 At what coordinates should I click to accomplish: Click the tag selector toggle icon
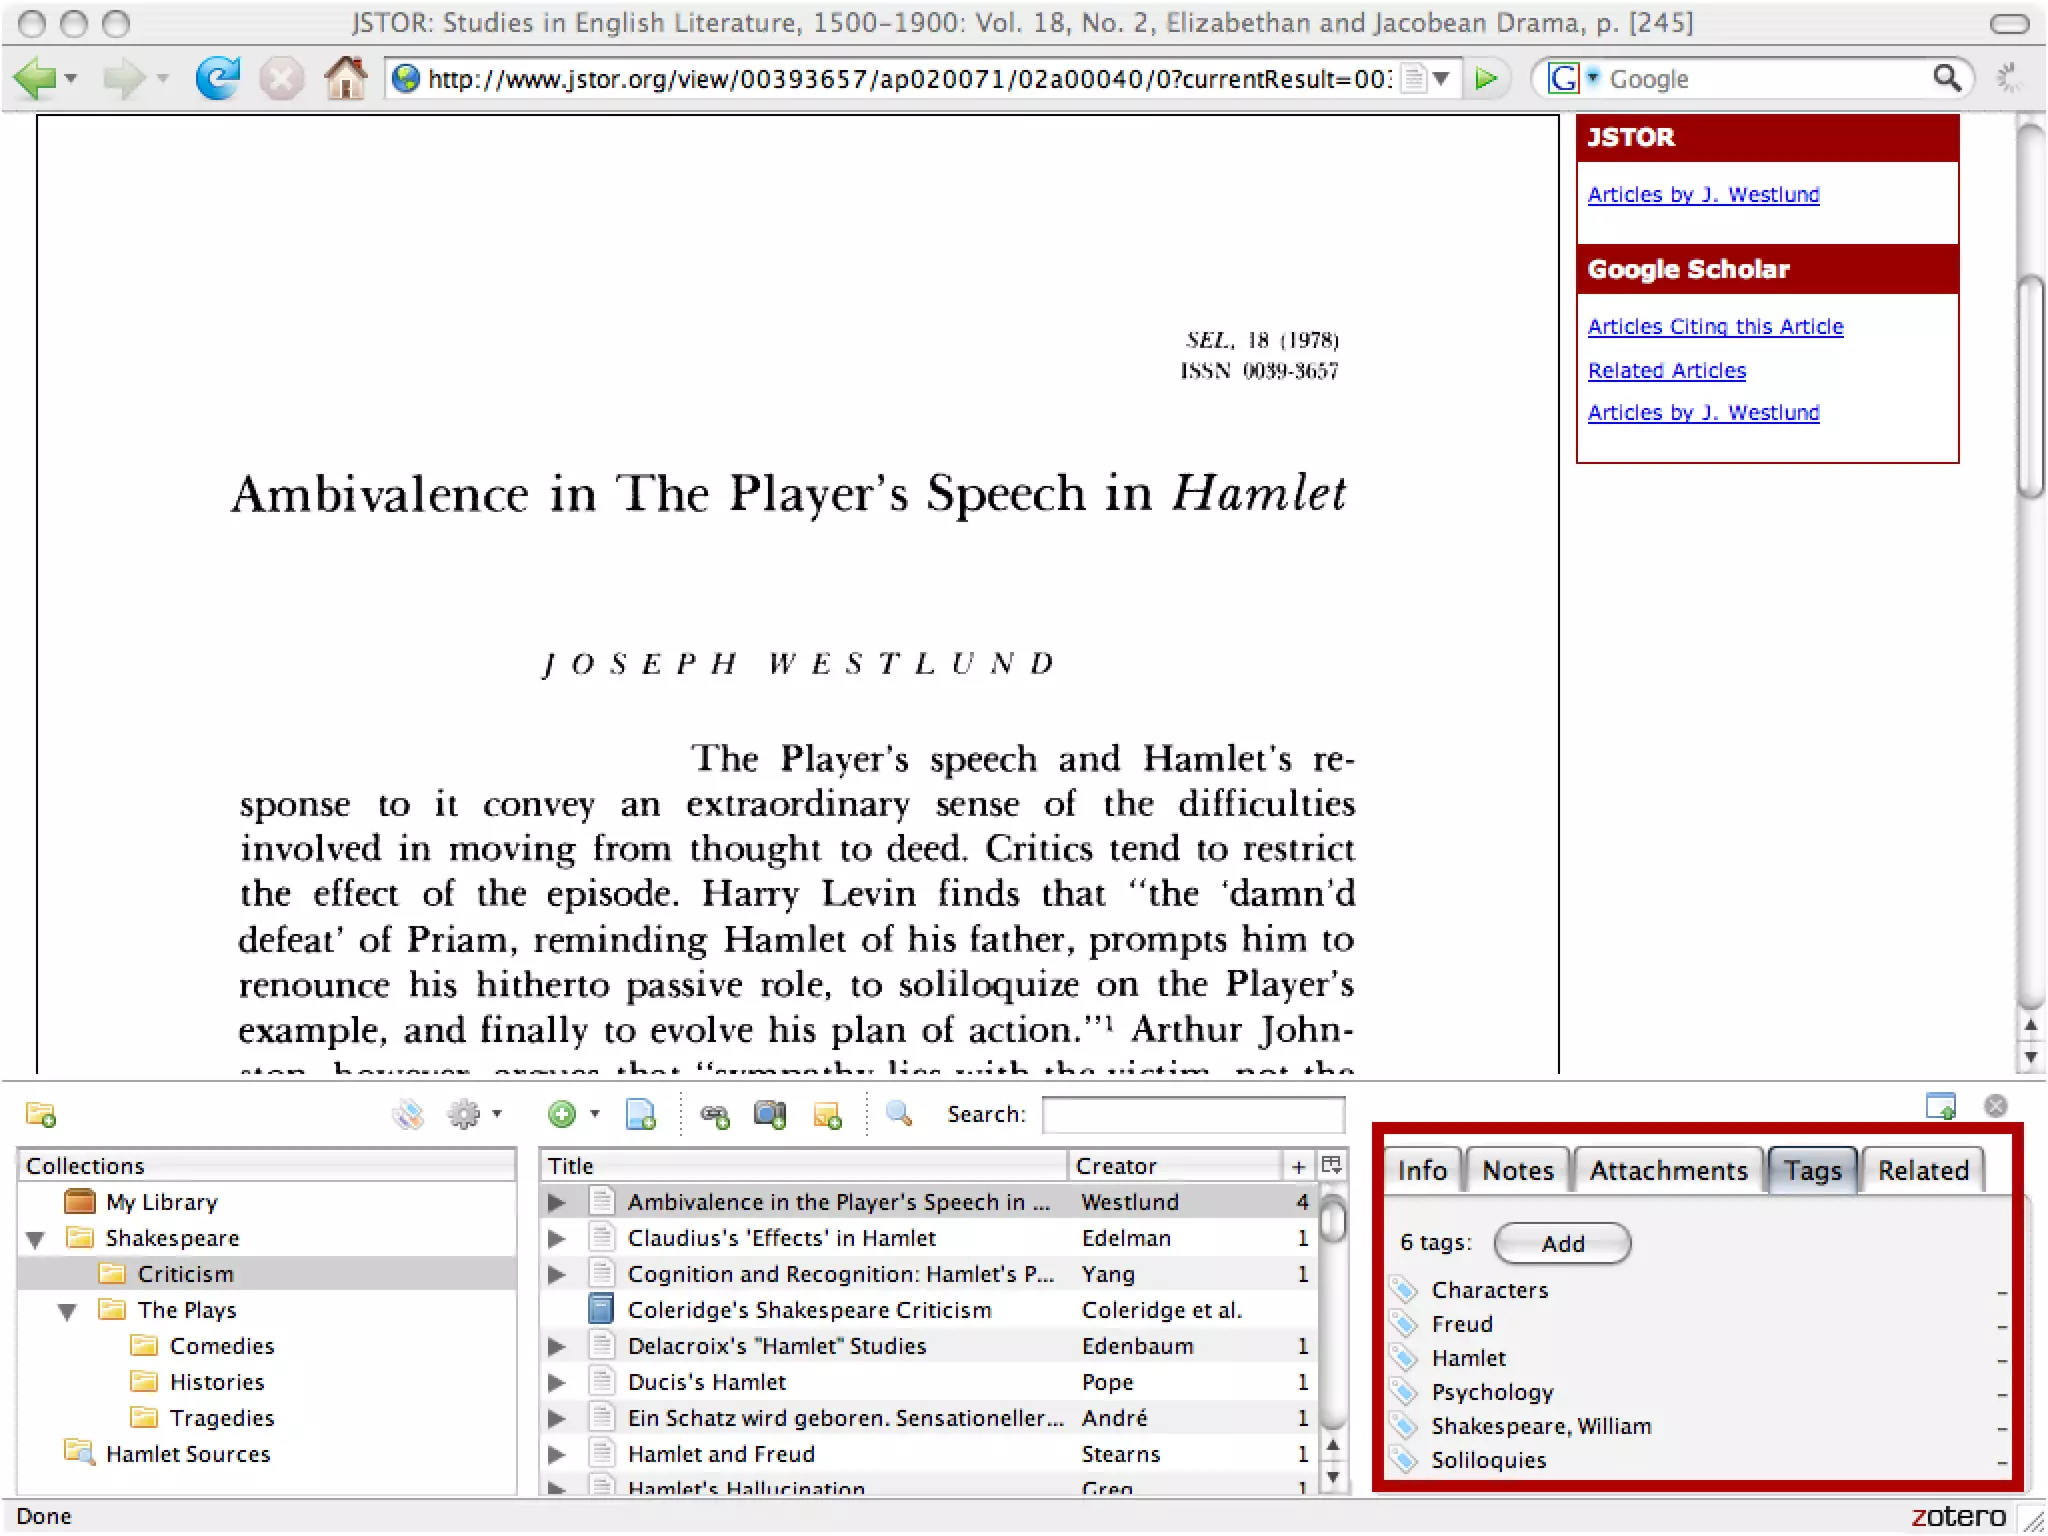pos(408,1114)
